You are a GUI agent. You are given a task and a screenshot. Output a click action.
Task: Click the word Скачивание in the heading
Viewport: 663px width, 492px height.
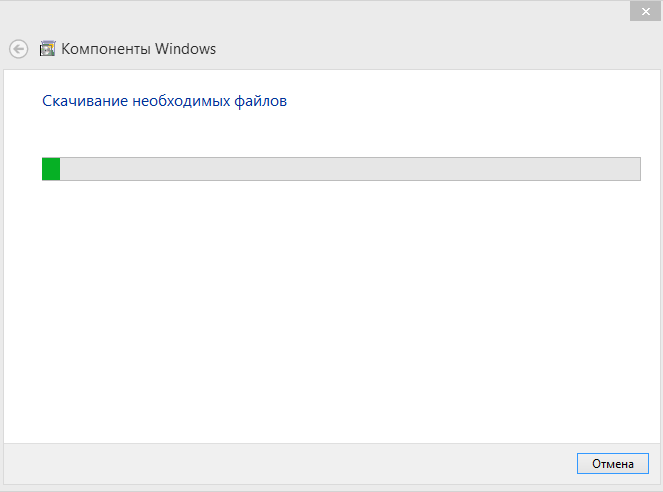tap(84, 101)
